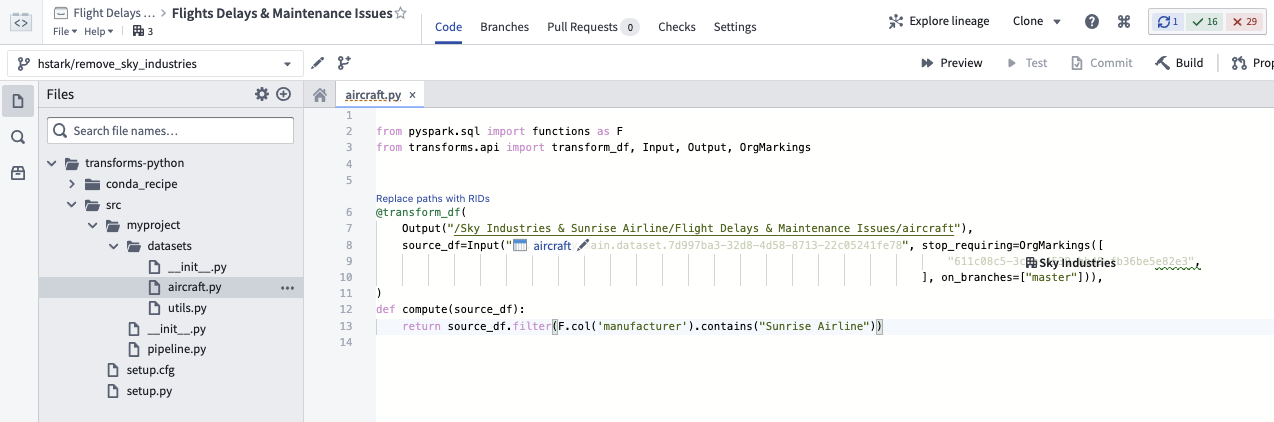This screenshot has width=1274, height=422.
Task: Go to the editor home tab icon
Action: click(320, 95)
